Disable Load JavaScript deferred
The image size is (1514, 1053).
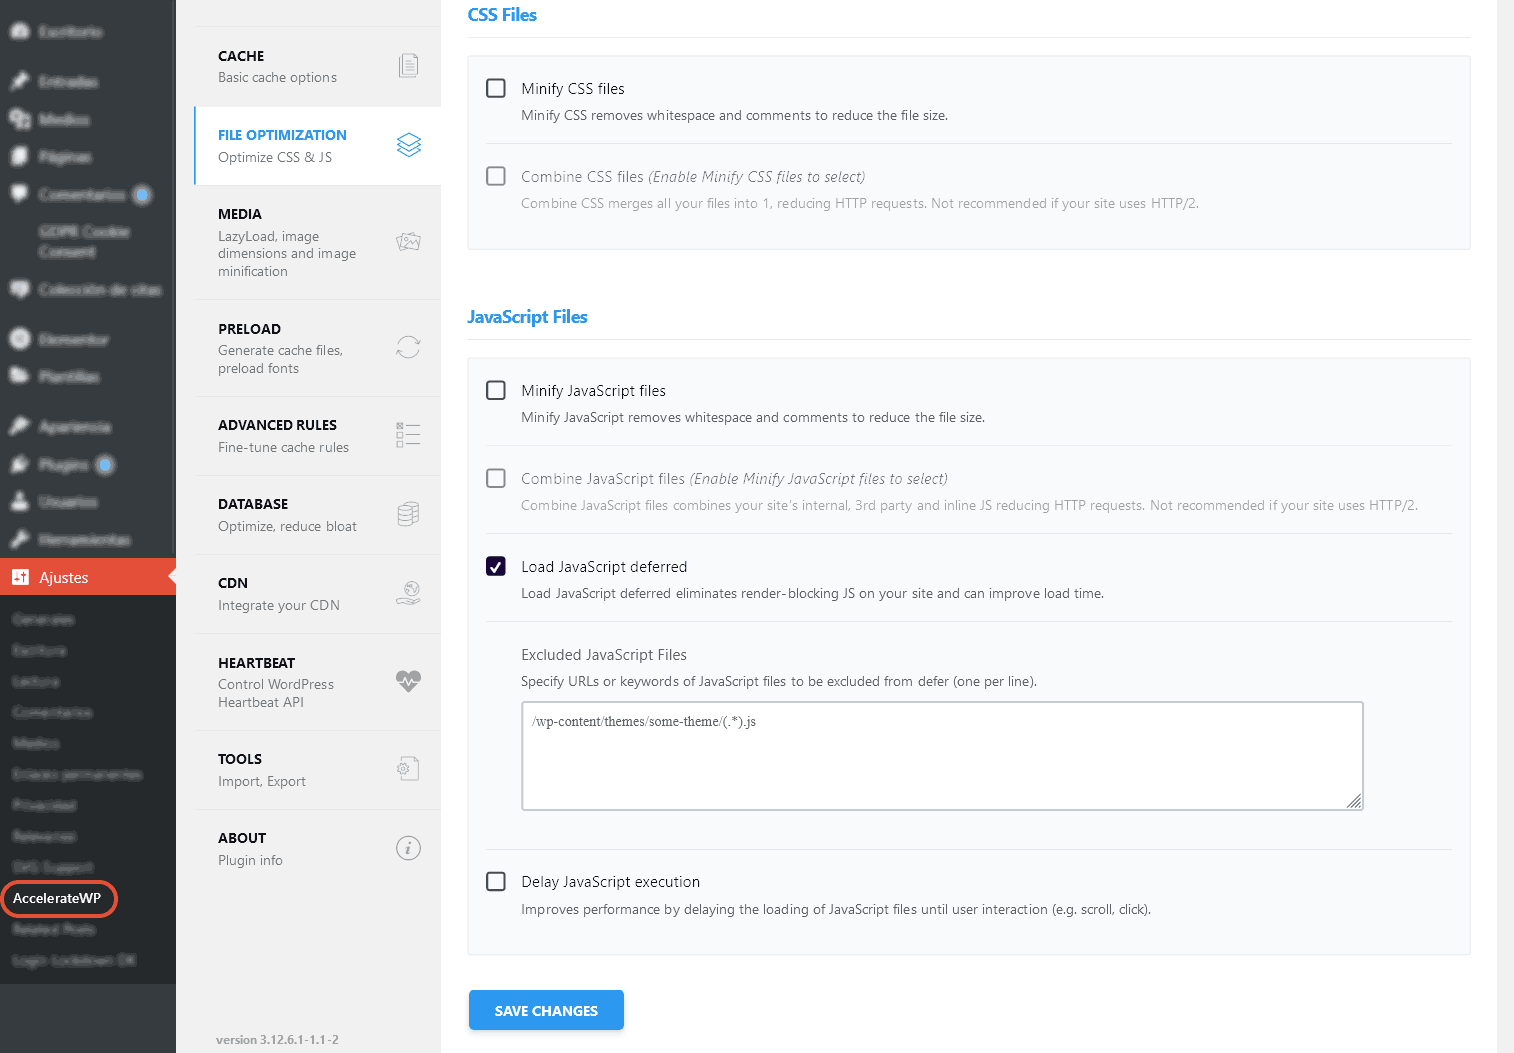pos(495,566)
